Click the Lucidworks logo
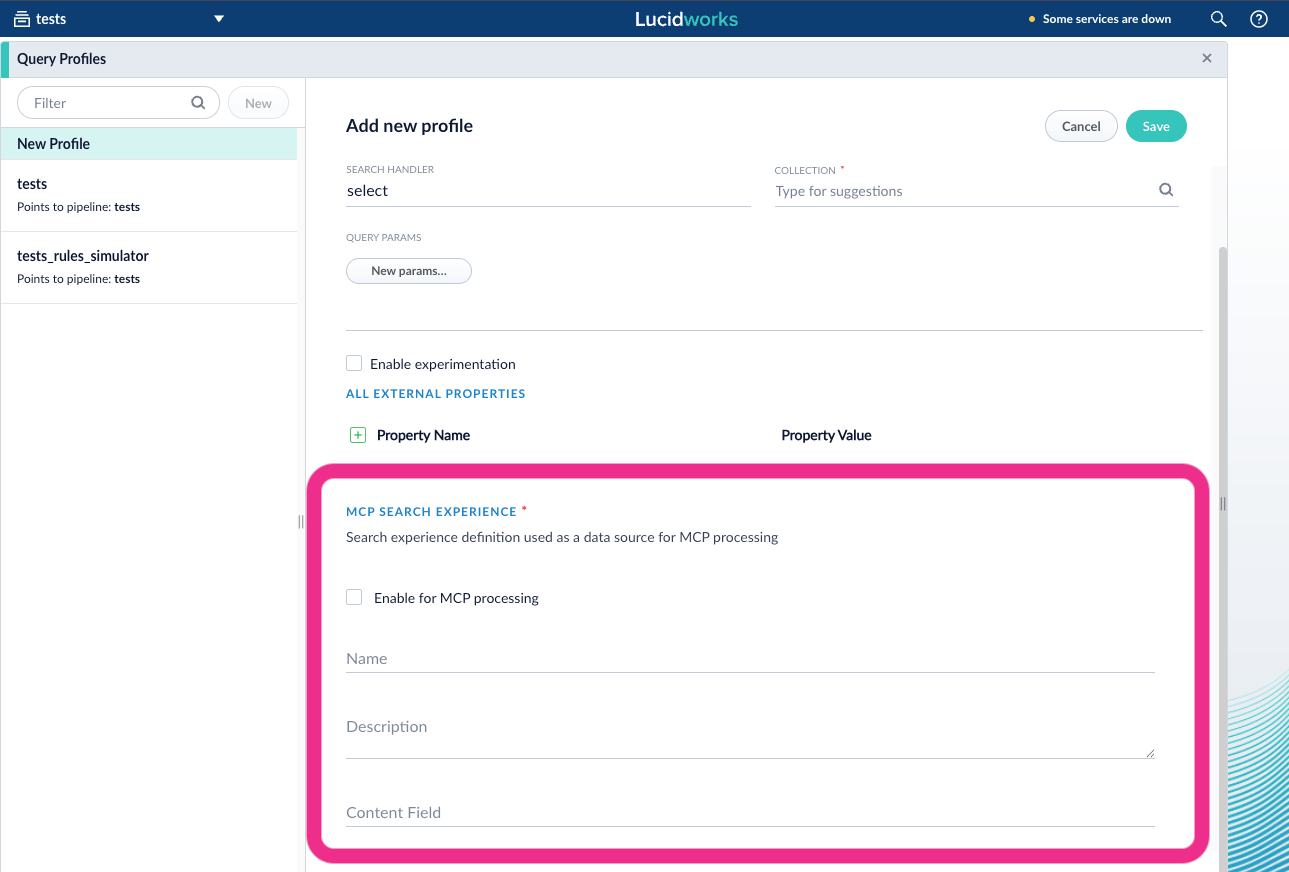The width and height of the screenshot is (1289, 872). (x=686, y=19)
